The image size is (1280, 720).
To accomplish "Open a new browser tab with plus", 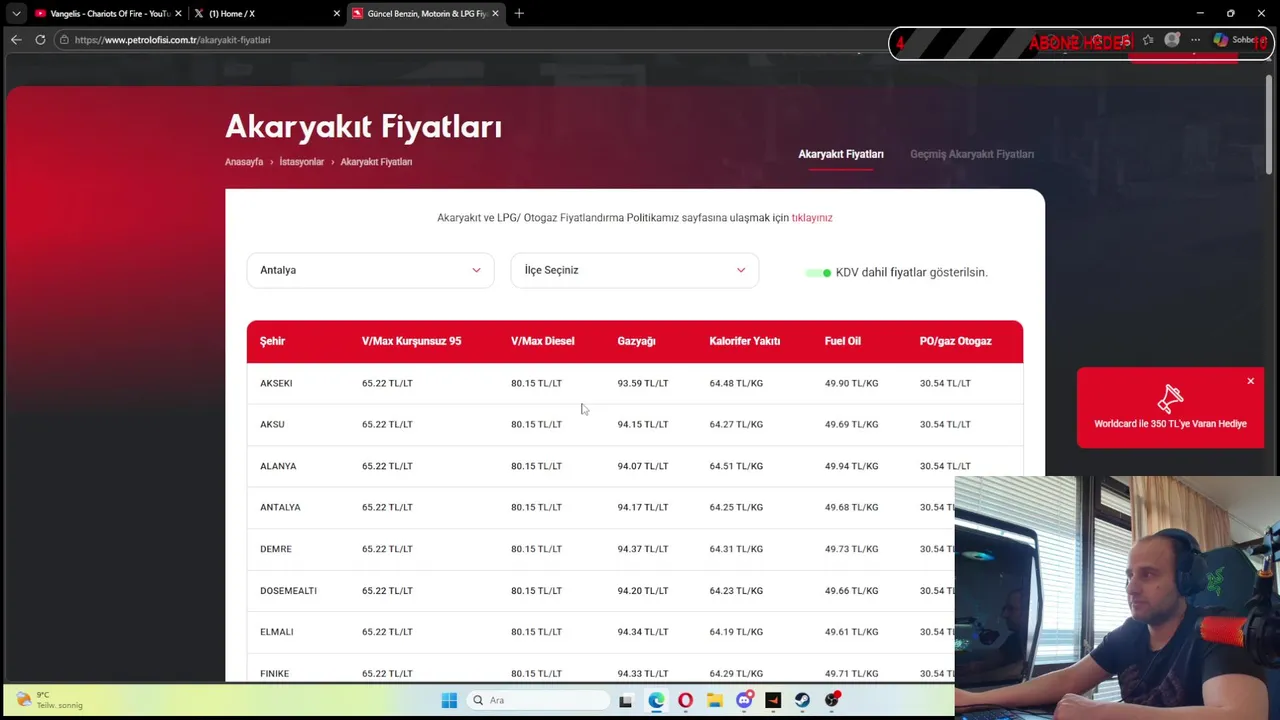I will [519, 13].
